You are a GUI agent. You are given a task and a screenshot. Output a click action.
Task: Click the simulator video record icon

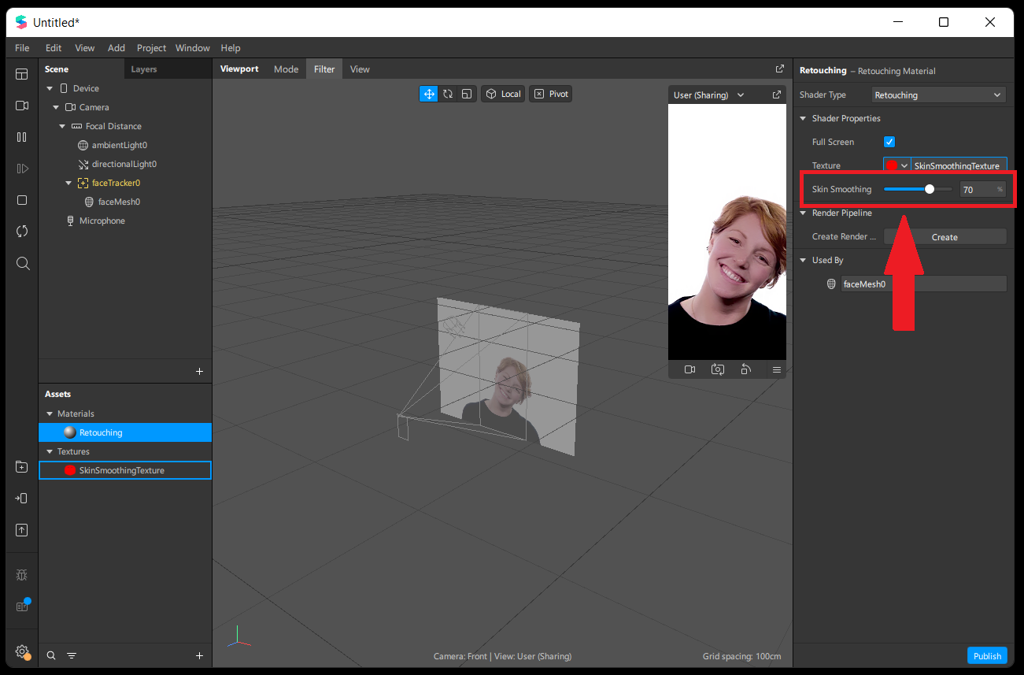tap(690, 369)
